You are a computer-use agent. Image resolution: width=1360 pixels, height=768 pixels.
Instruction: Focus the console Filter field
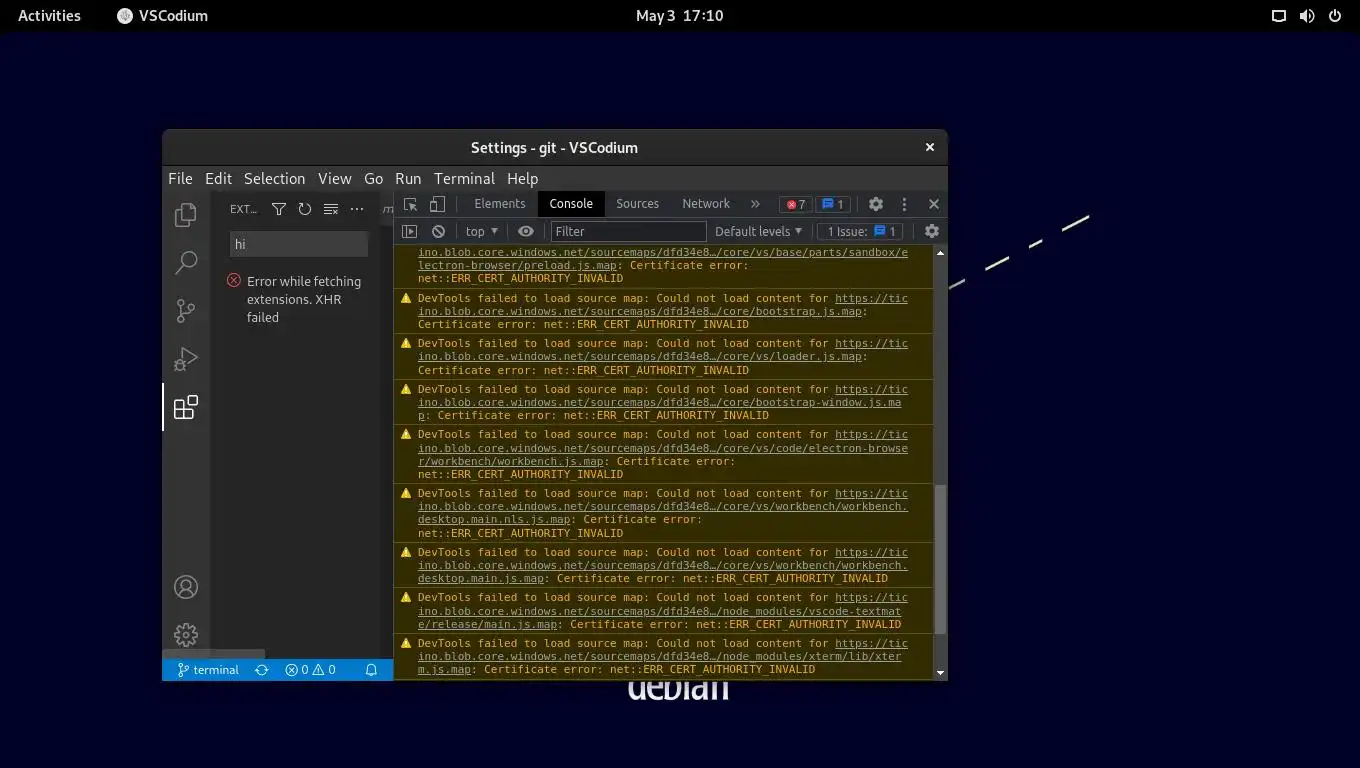[628, 231]
